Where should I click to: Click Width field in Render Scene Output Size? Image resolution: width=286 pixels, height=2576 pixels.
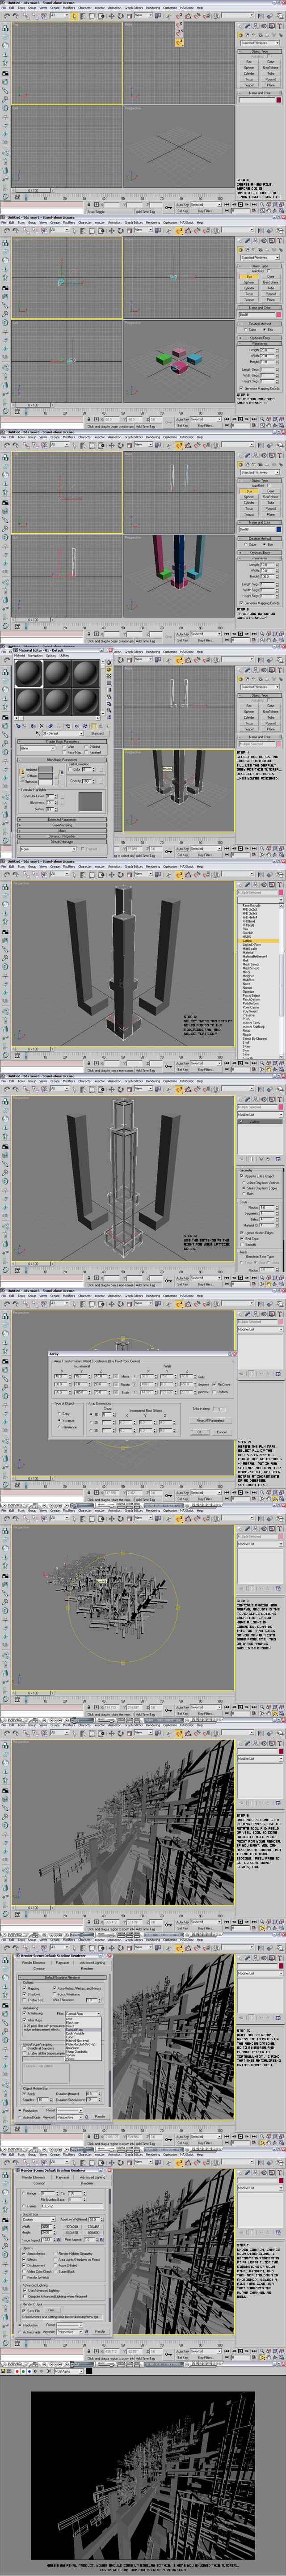tap(46, 2227)
